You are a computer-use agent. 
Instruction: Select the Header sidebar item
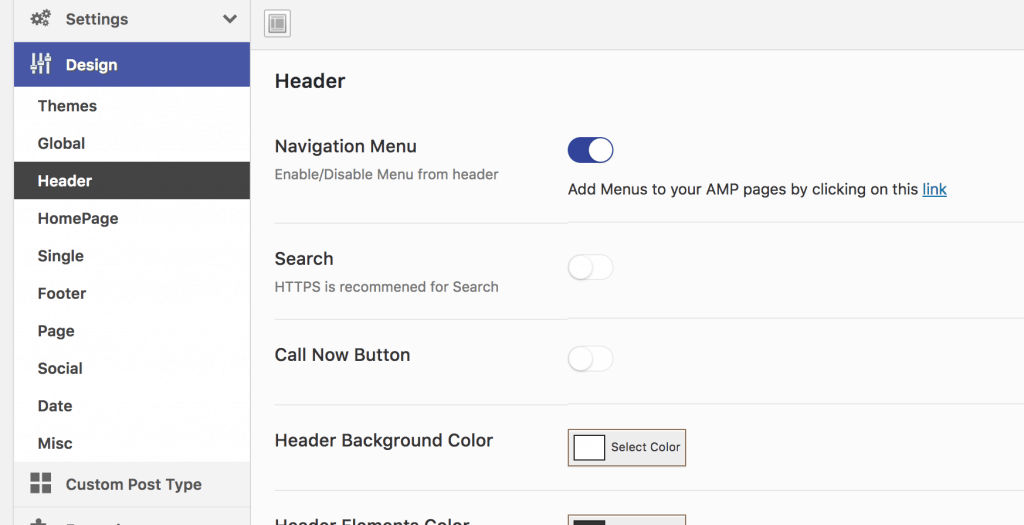click(x=132, y=181)
